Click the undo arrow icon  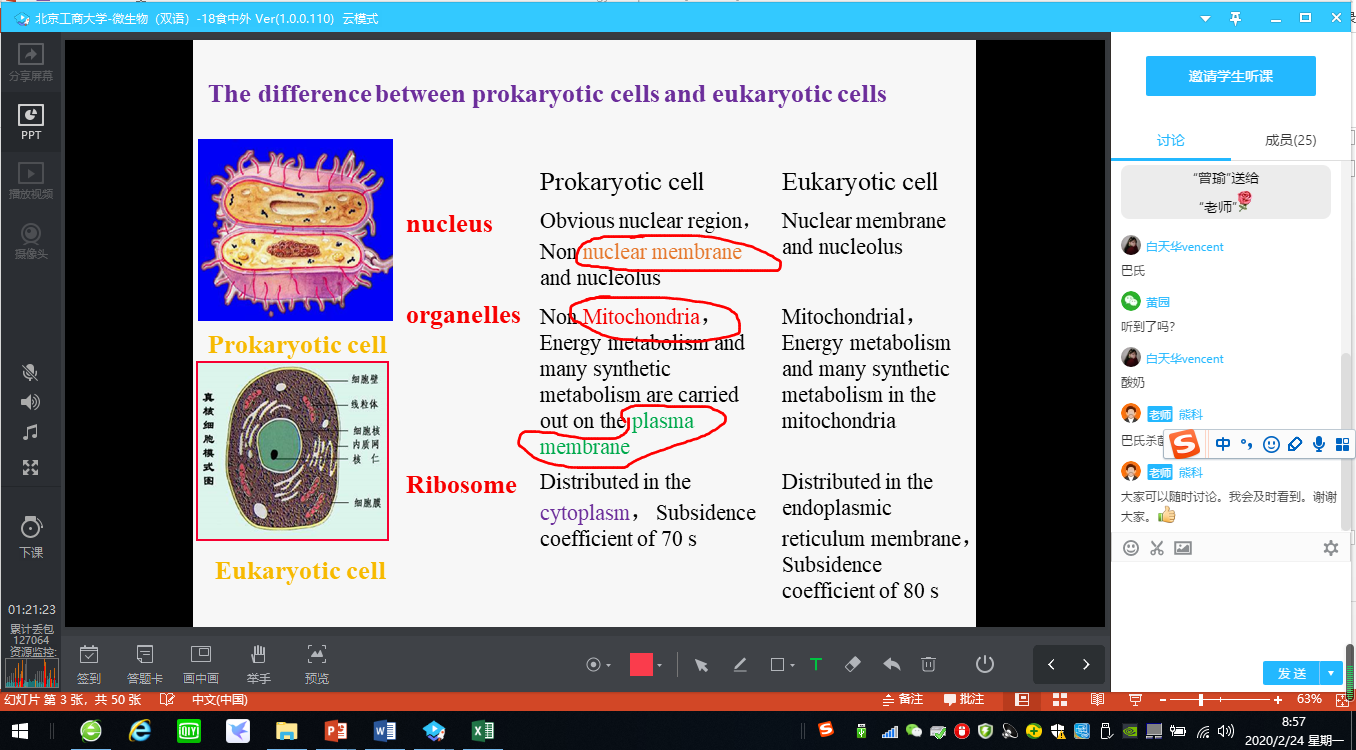pos(891,665)
